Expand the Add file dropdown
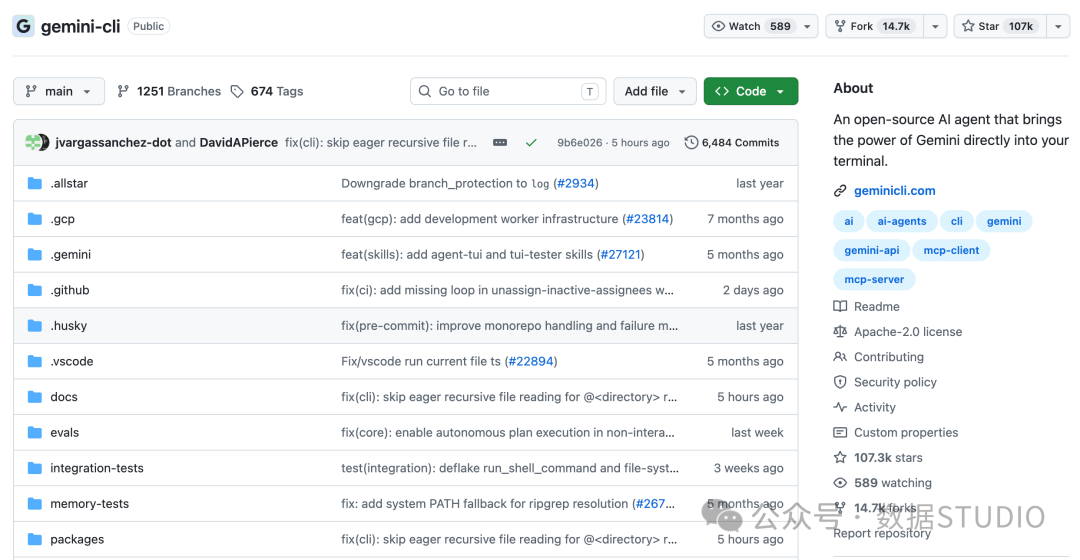Viewport: 1080px width, 560px height. point(654,91)
